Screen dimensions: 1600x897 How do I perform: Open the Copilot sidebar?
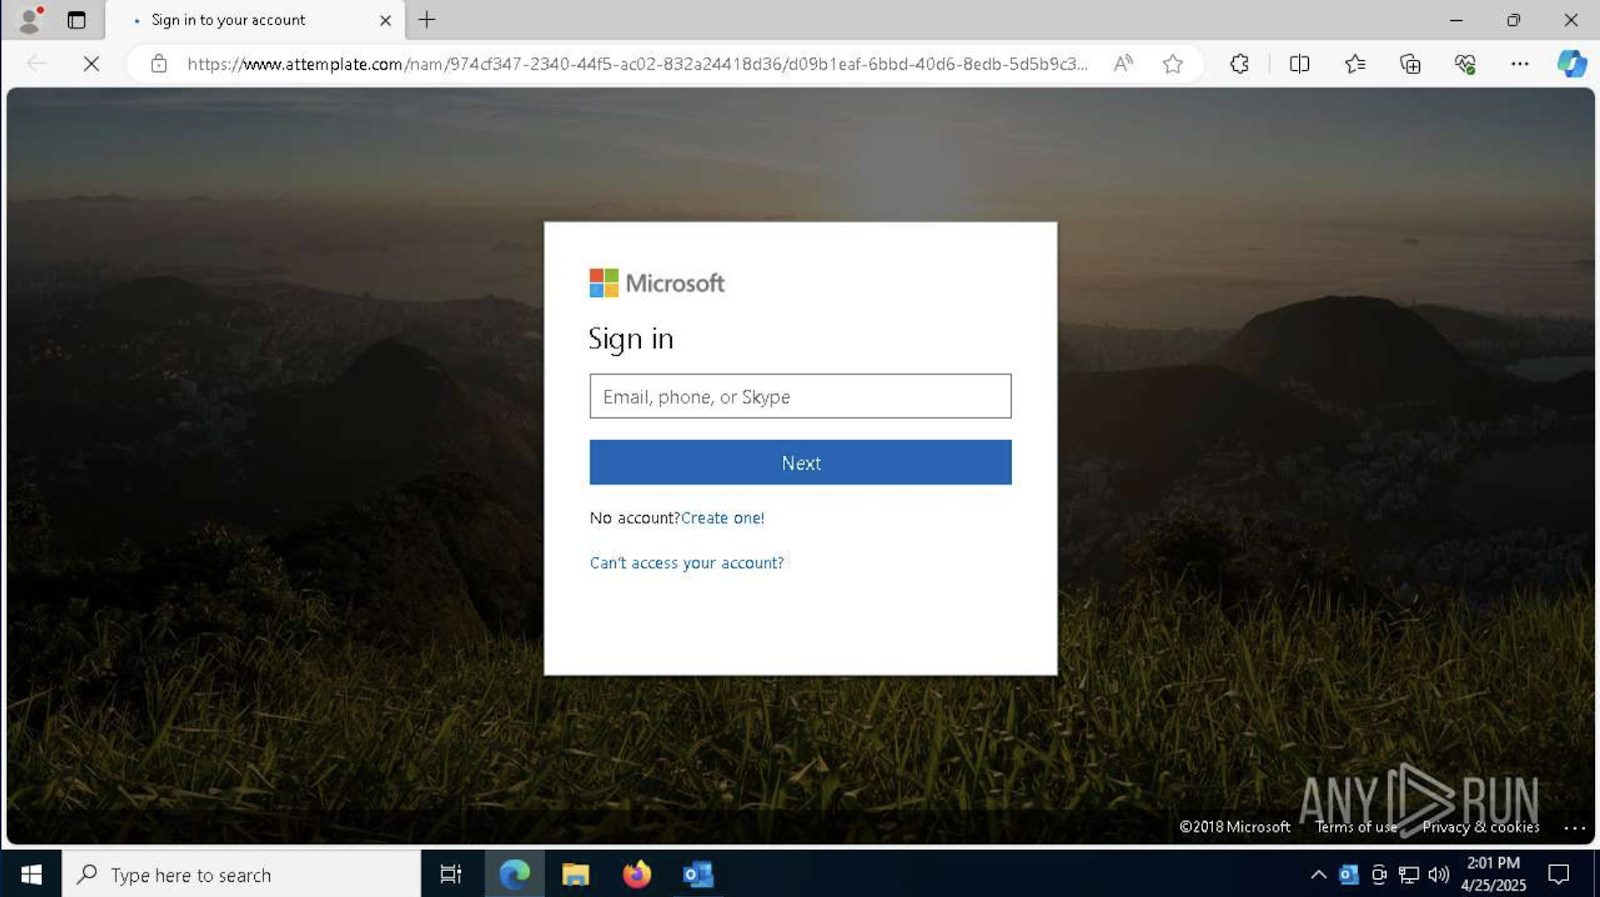pos(1572,64)
